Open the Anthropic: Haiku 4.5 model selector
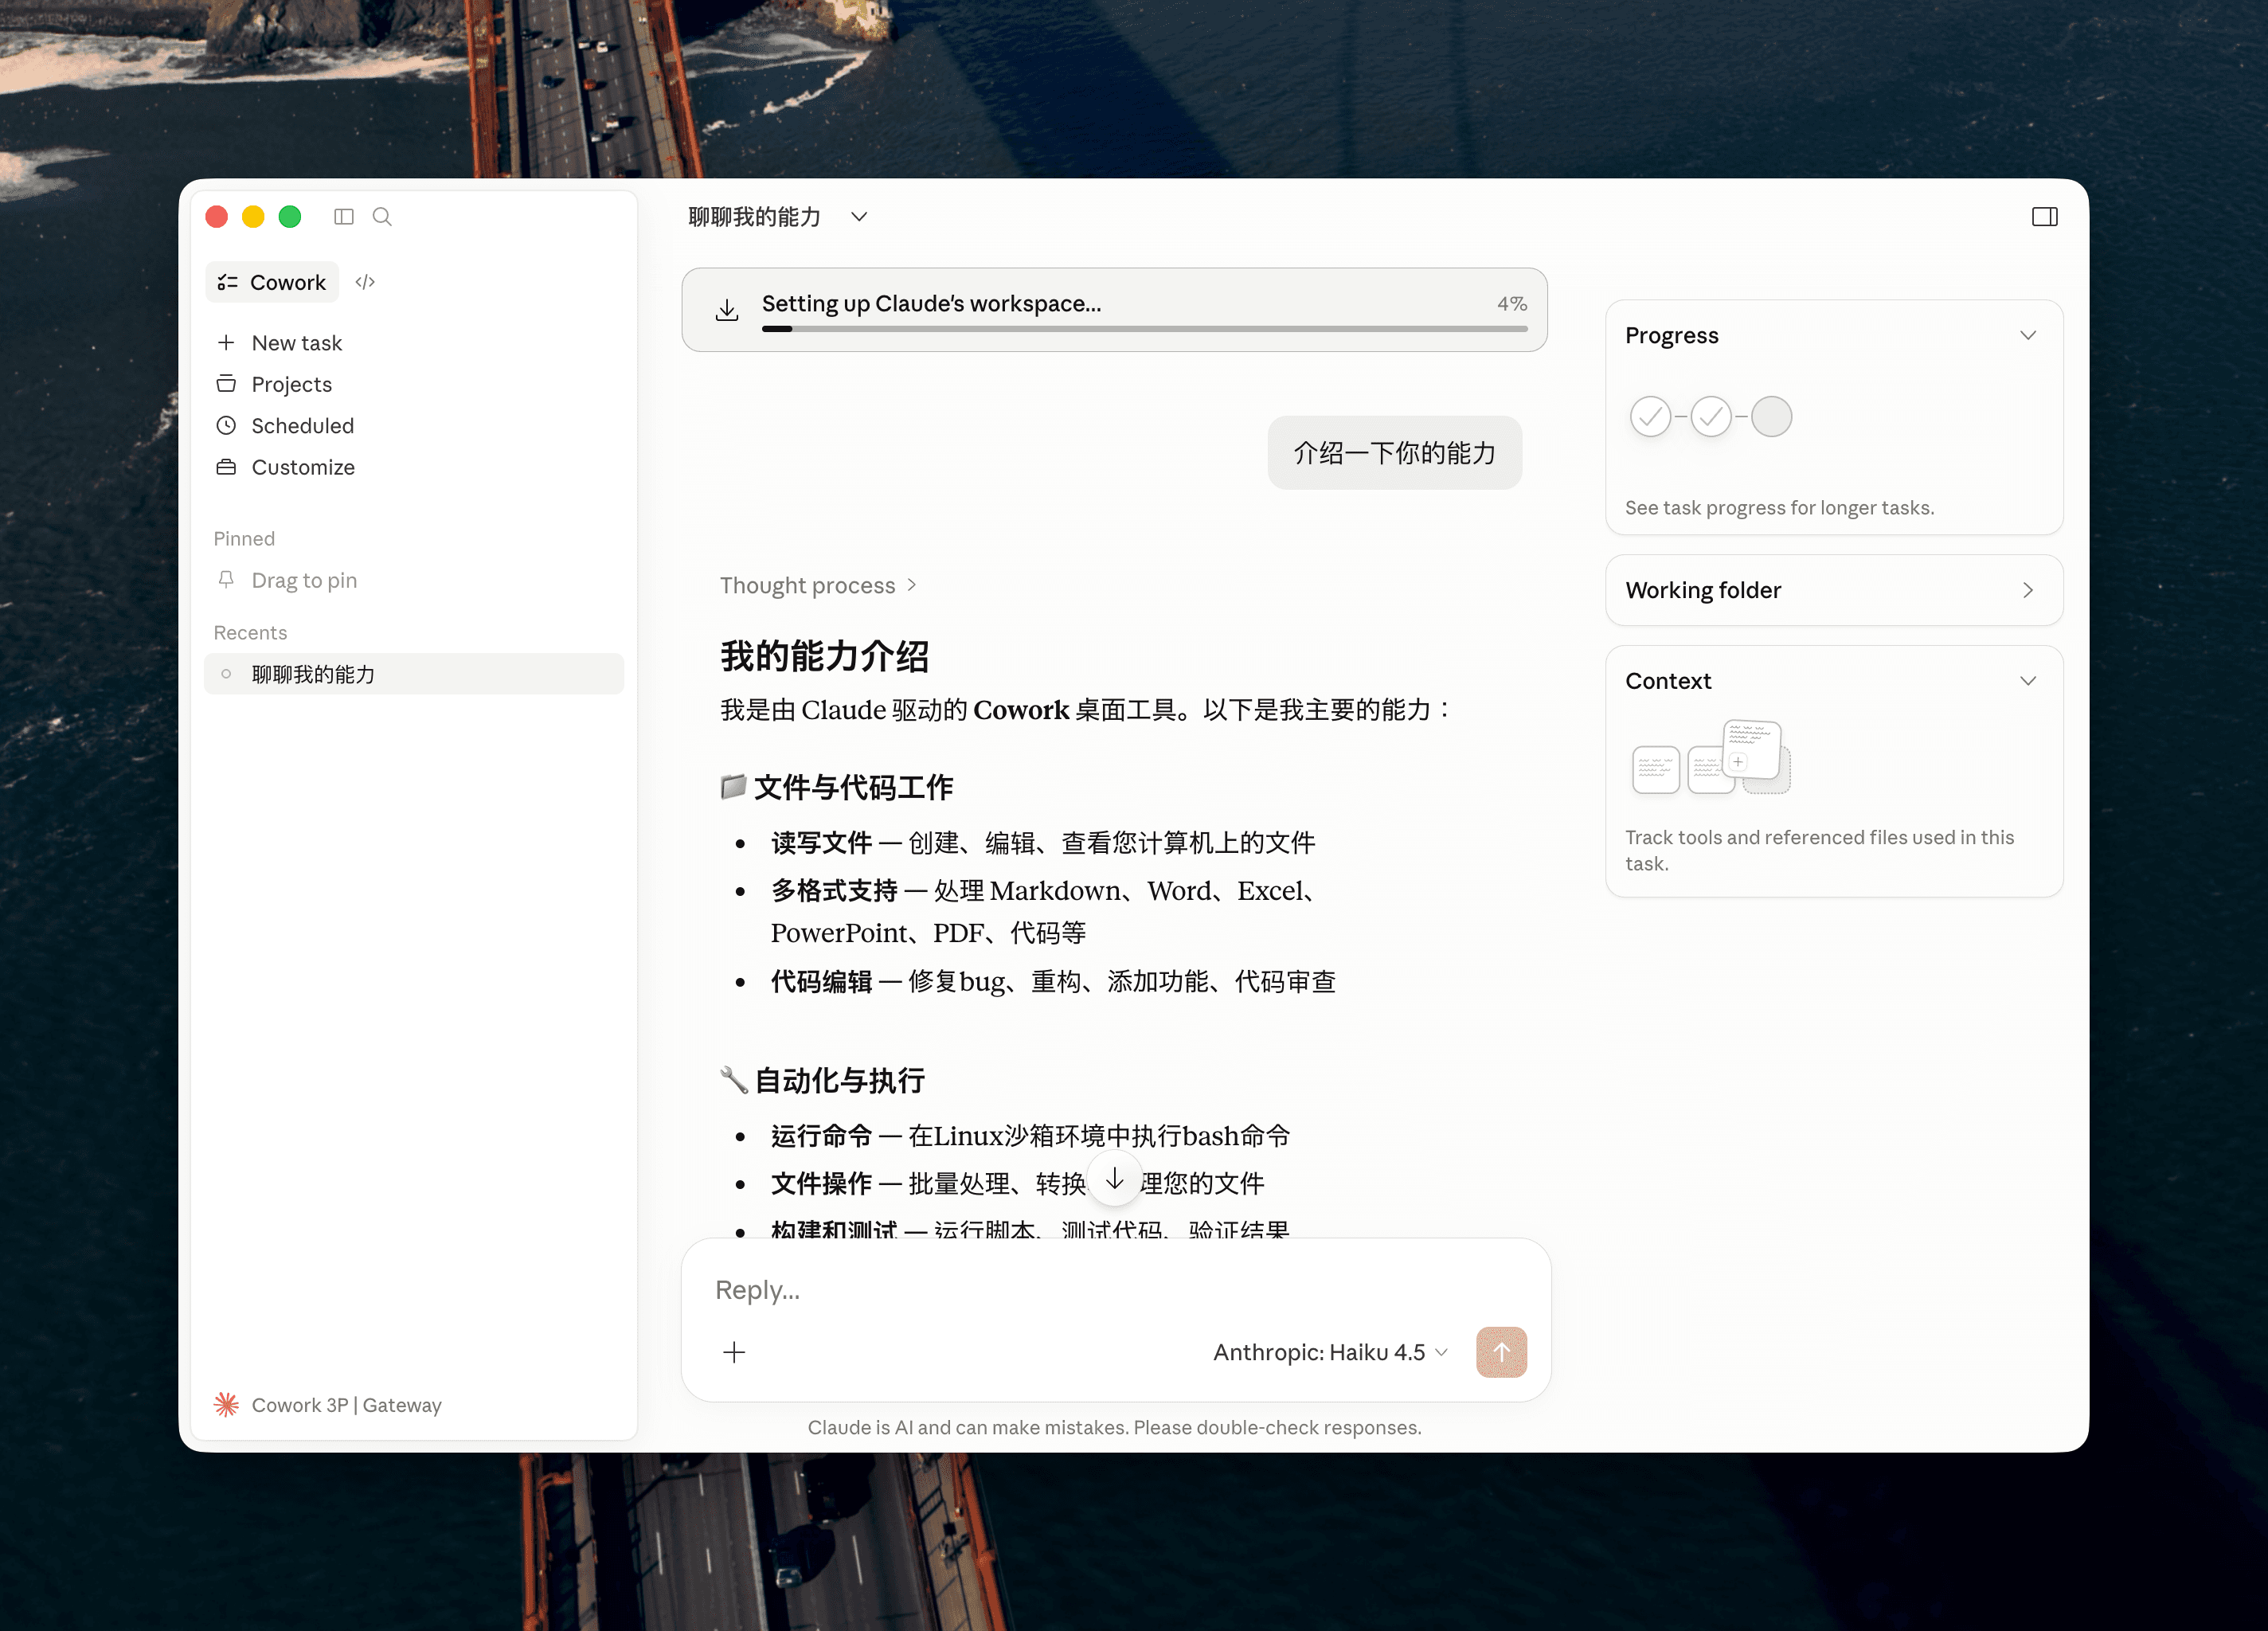Screen dimensions: 2268x1631 click(x=1329, y=1352)
